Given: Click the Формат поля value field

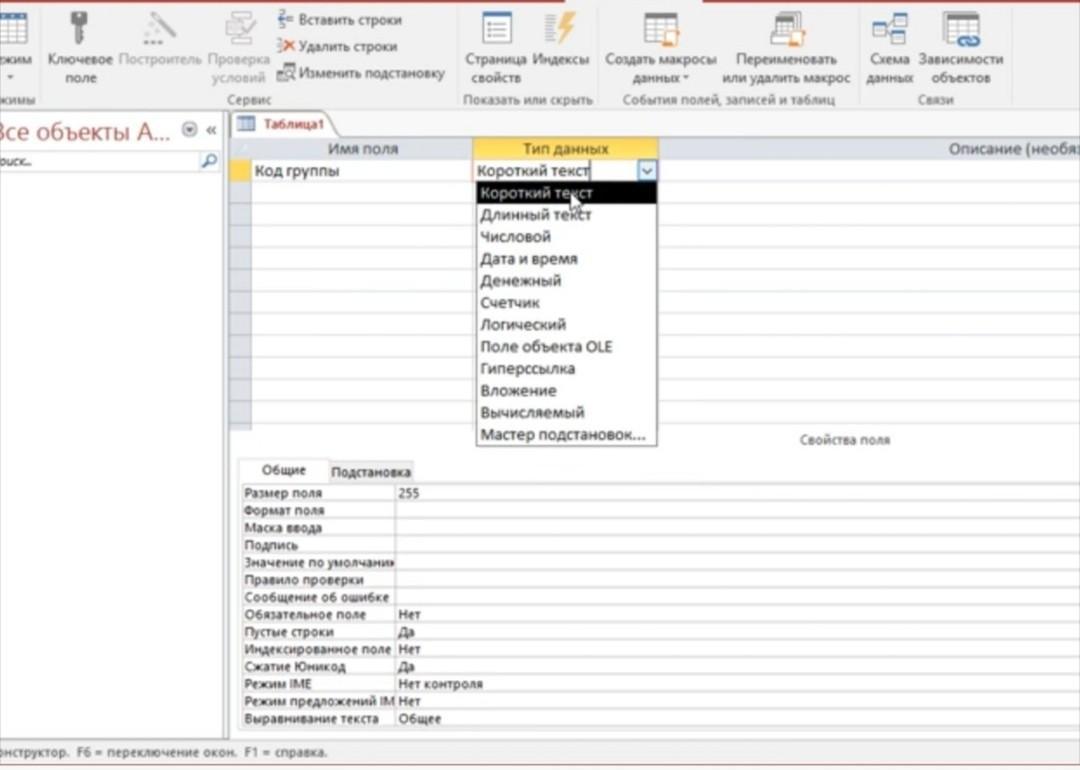Looking at the screenshot, I should pyautogui.click(x=737, y=510).
